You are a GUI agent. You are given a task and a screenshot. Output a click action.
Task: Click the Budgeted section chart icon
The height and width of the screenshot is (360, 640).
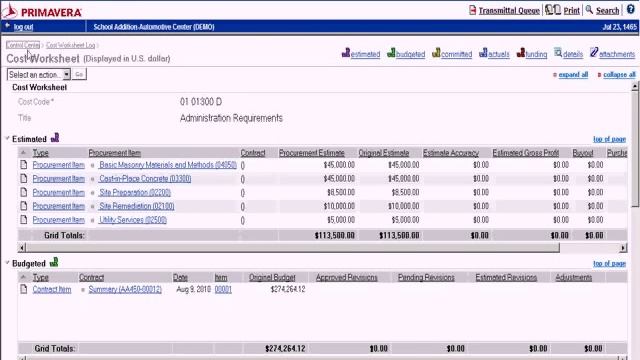coord(53,262)
